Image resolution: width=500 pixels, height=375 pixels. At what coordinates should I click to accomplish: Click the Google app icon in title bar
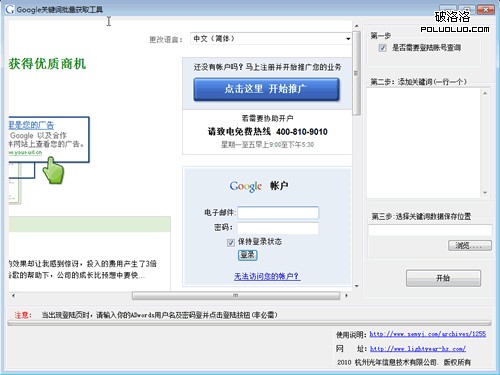(x=10, y=9)
